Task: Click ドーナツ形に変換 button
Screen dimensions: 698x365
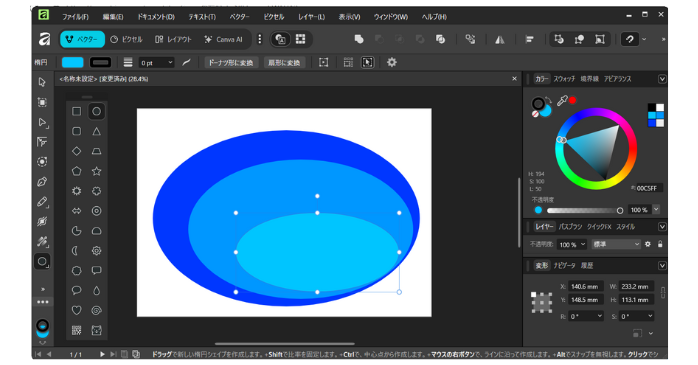Action: point(231,63)
